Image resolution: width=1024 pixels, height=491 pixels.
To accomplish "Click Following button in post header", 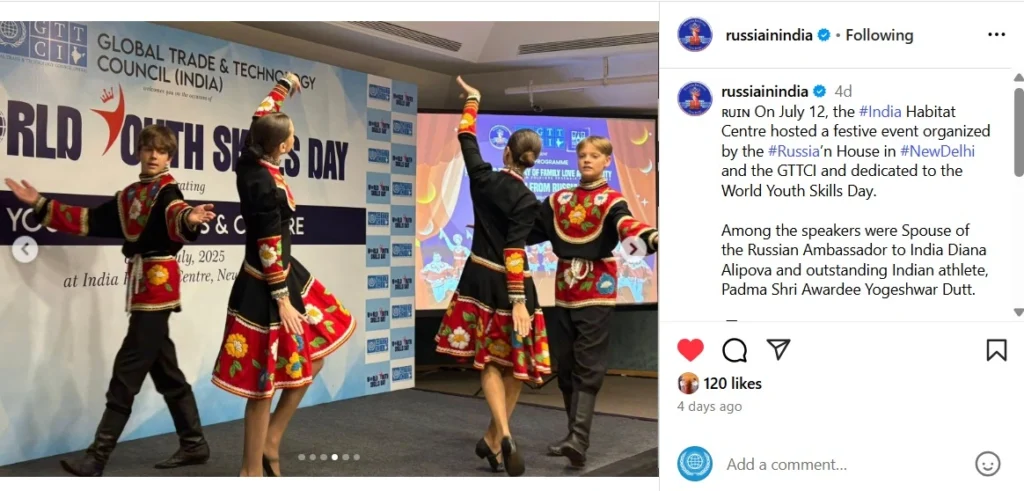I will 879,35.
